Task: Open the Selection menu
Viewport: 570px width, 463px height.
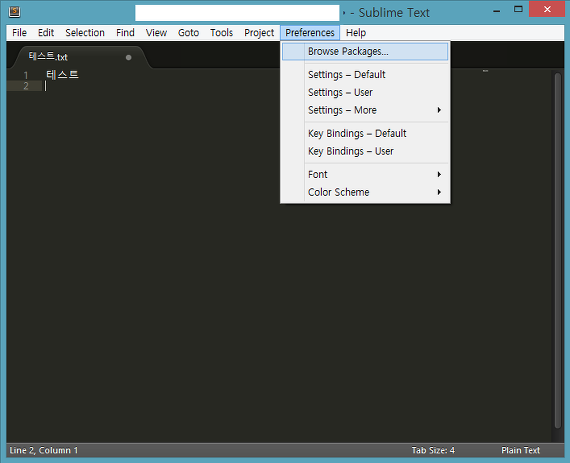Action: pos(85,33)
